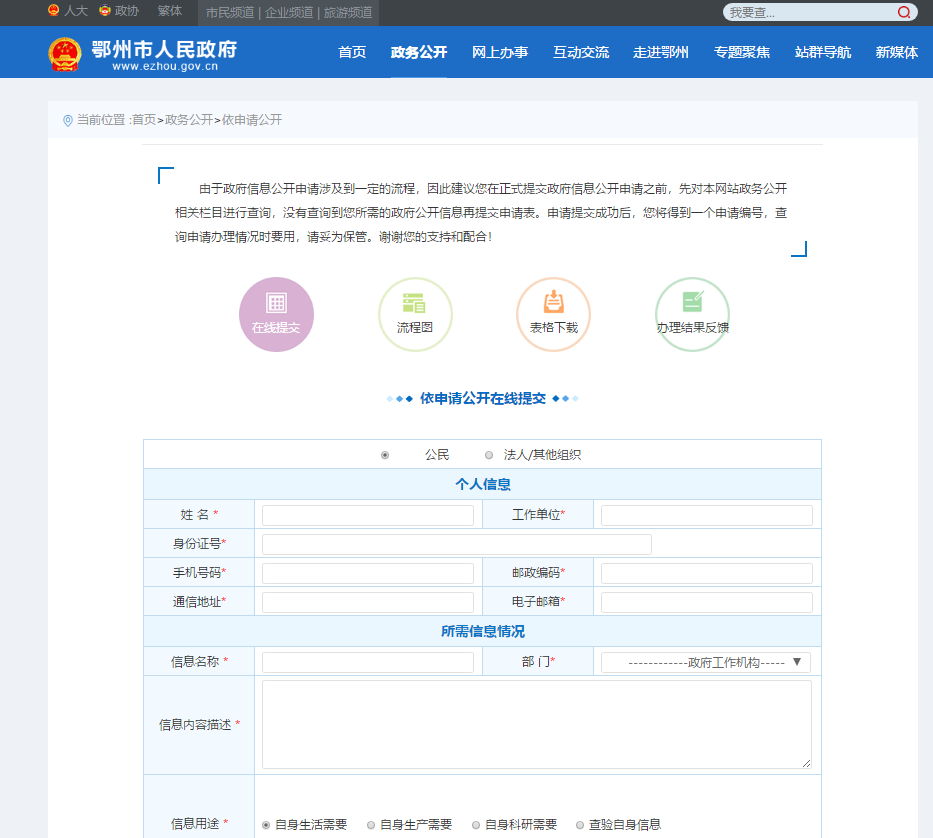Choose 自身生活需要 as information use
933x838 pixels.
click(x=266, y=825)
